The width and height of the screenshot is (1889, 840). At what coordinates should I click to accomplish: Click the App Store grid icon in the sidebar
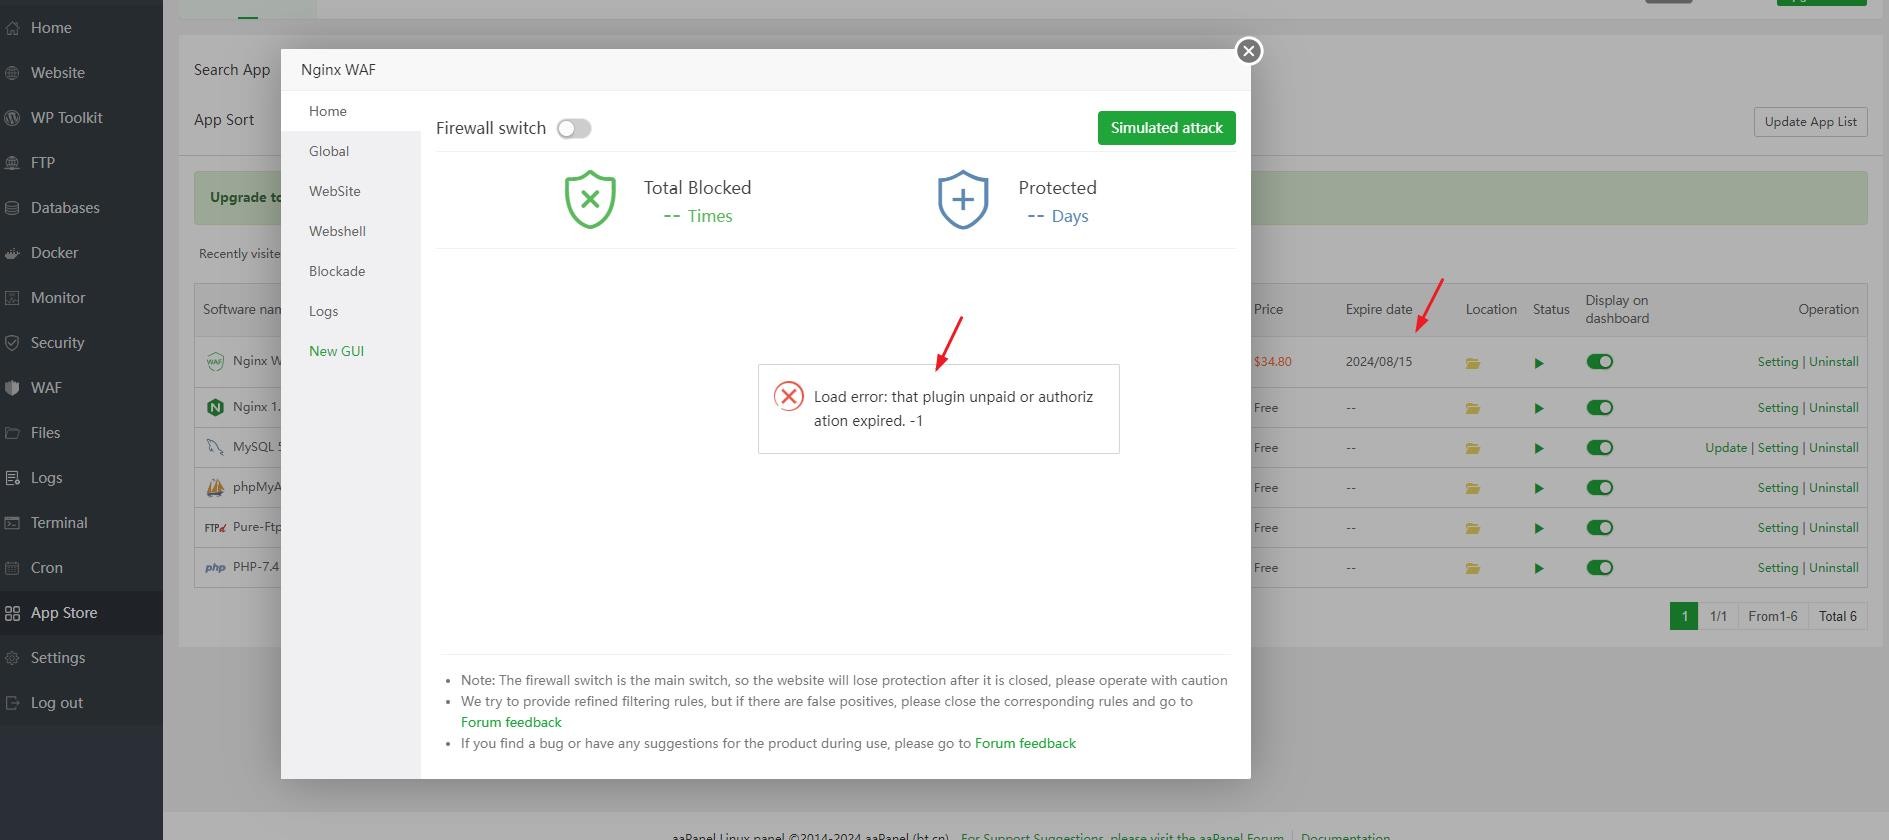tap(12, 613)
